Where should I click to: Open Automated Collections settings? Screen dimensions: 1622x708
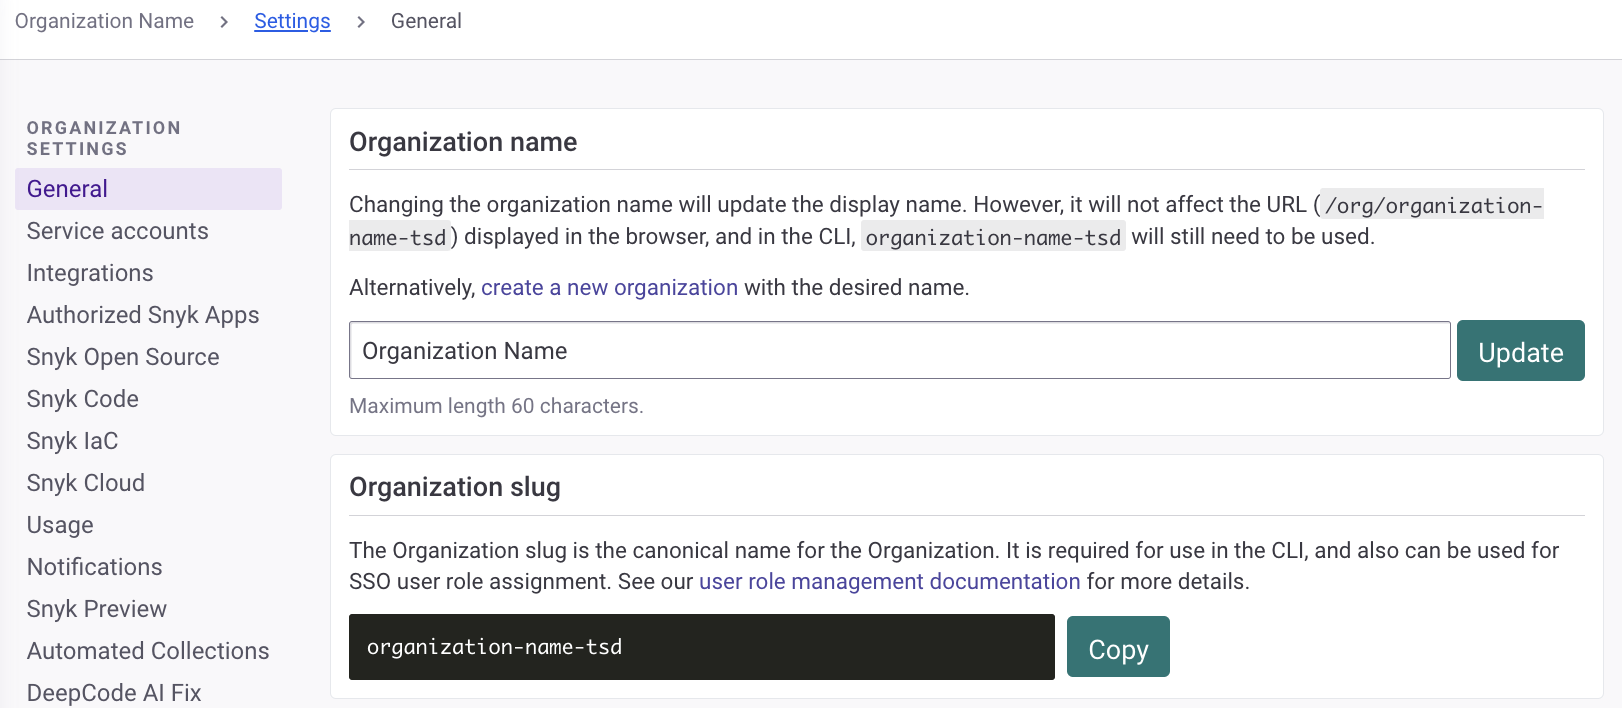148,651
